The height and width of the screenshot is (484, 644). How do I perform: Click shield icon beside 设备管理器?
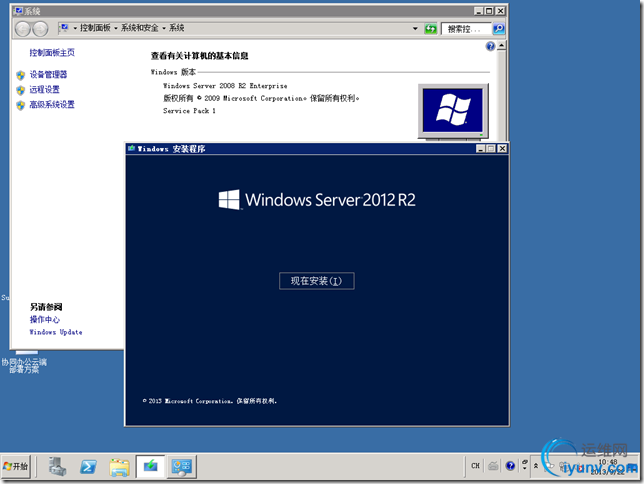click(21, 75)
